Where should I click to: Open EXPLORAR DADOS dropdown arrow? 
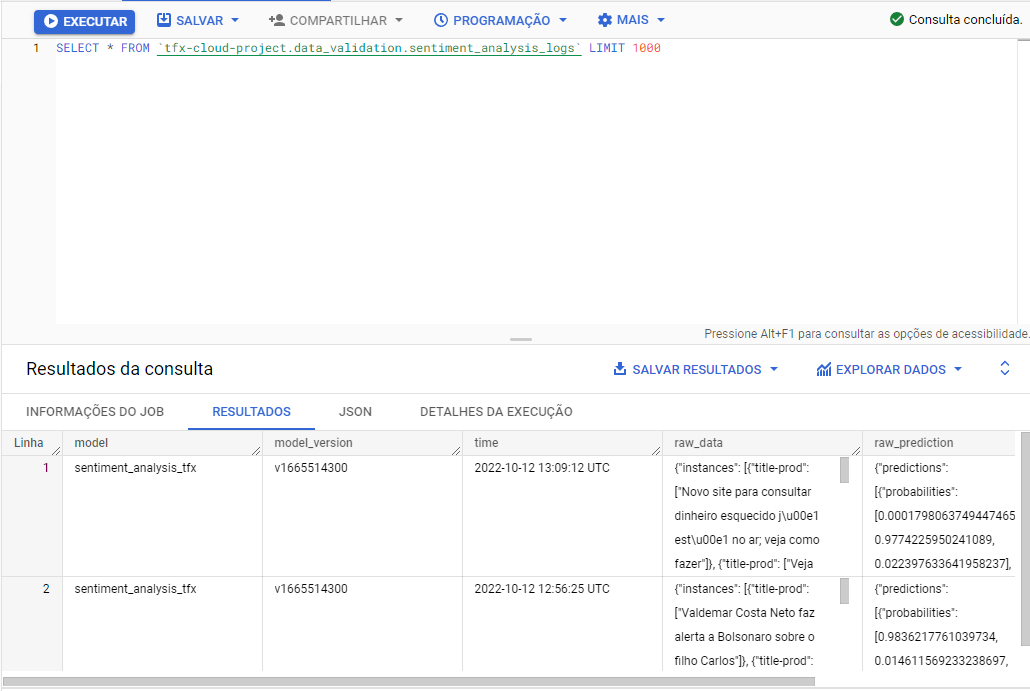[958, 369]
